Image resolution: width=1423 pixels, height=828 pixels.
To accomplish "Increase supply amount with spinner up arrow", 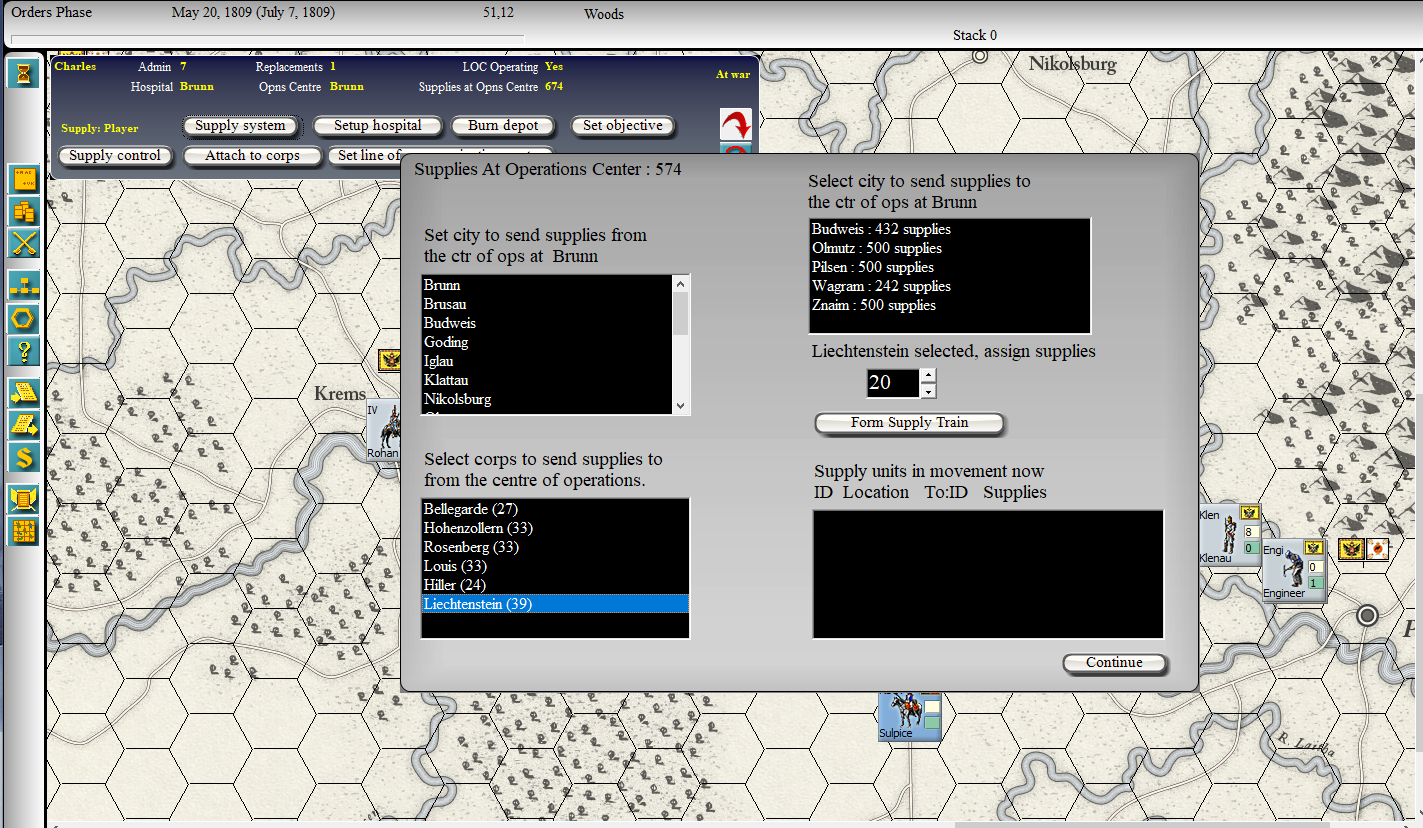I will (x=928, y=376).
